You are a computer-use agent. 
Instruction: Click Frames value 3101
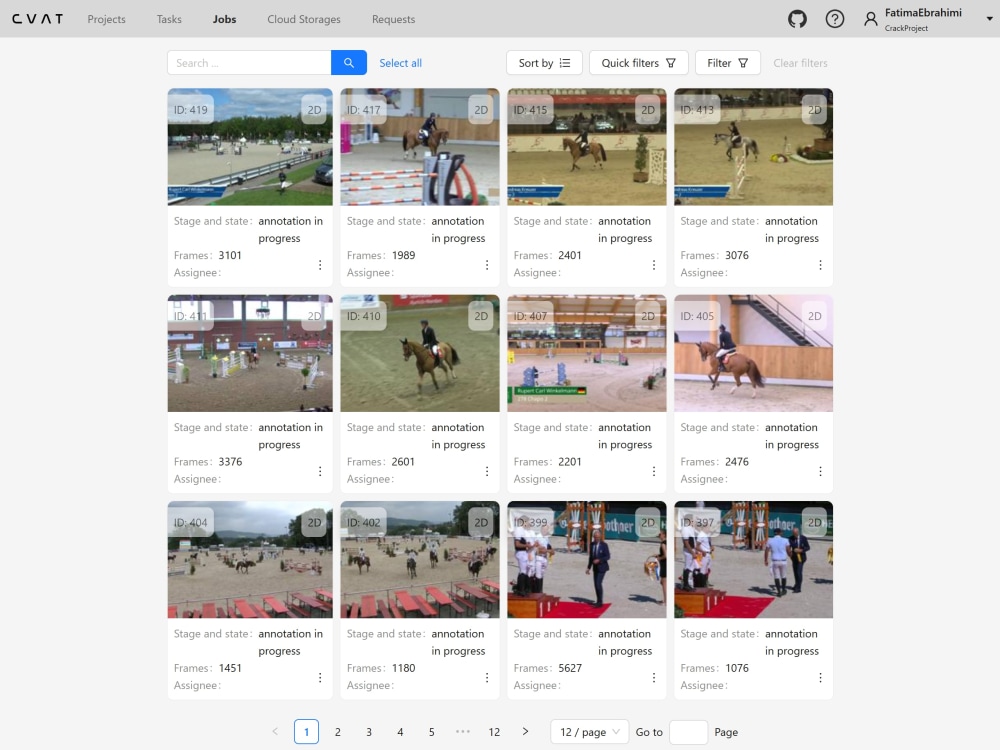[x=230, y=255]
